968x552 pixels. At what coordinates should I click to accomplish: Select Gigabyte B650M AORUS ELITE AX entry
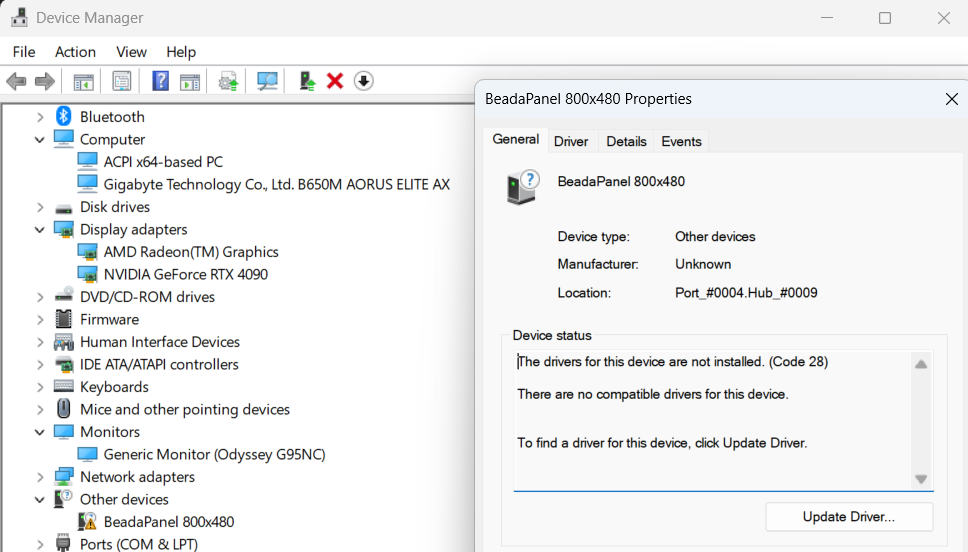point(277,185)
